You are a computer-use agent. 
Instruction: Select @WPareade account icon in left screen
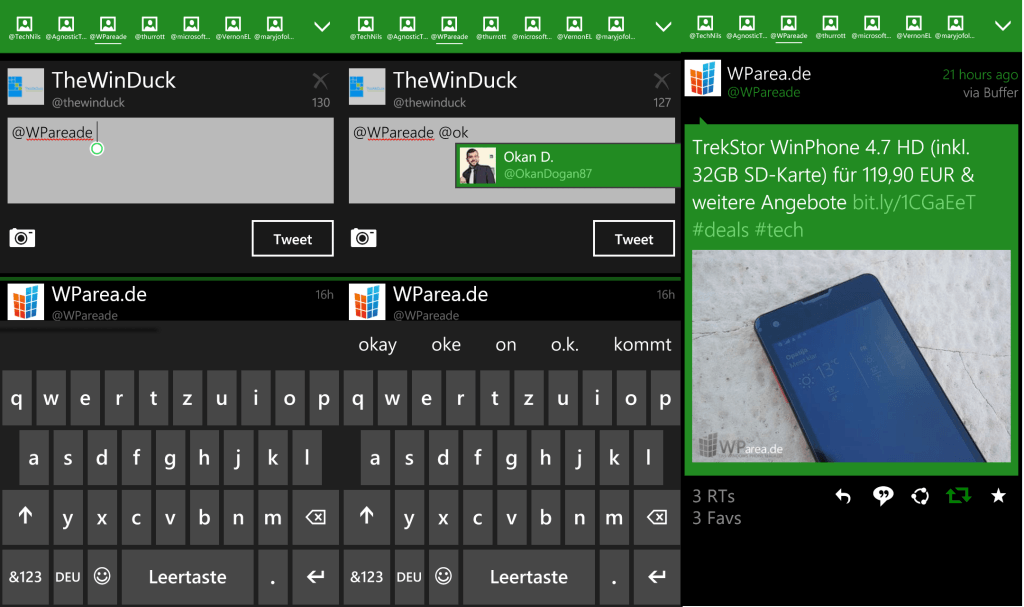pyautogui.click(x=108, y=25)
